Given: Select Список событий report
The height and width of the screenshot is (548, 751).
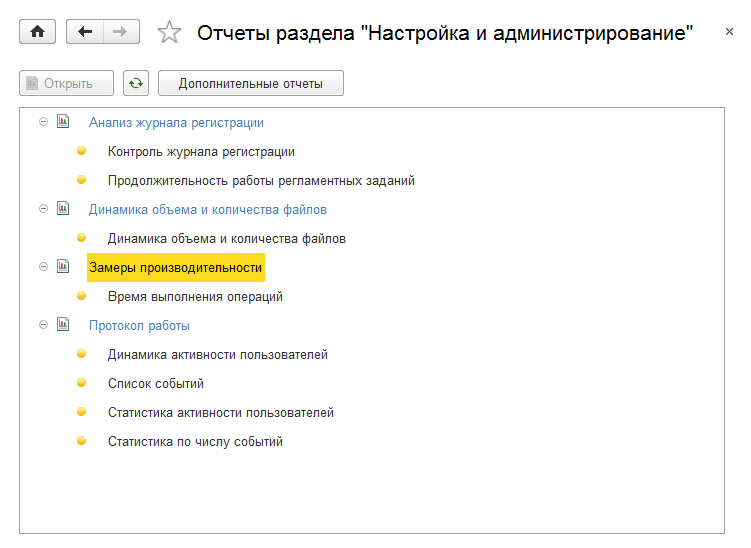Looking at the screenshot, I should point(155,383).
